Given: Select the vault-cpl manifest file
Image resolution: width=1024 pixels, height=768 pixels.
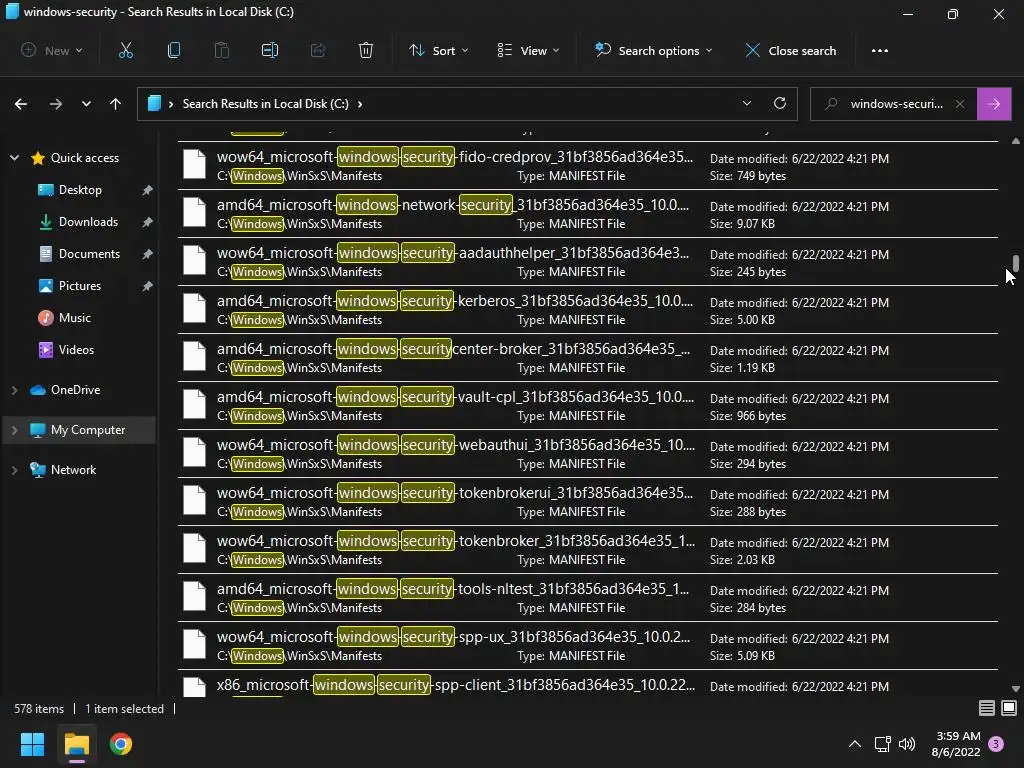Looking at the screenshot, I should 588,406.
